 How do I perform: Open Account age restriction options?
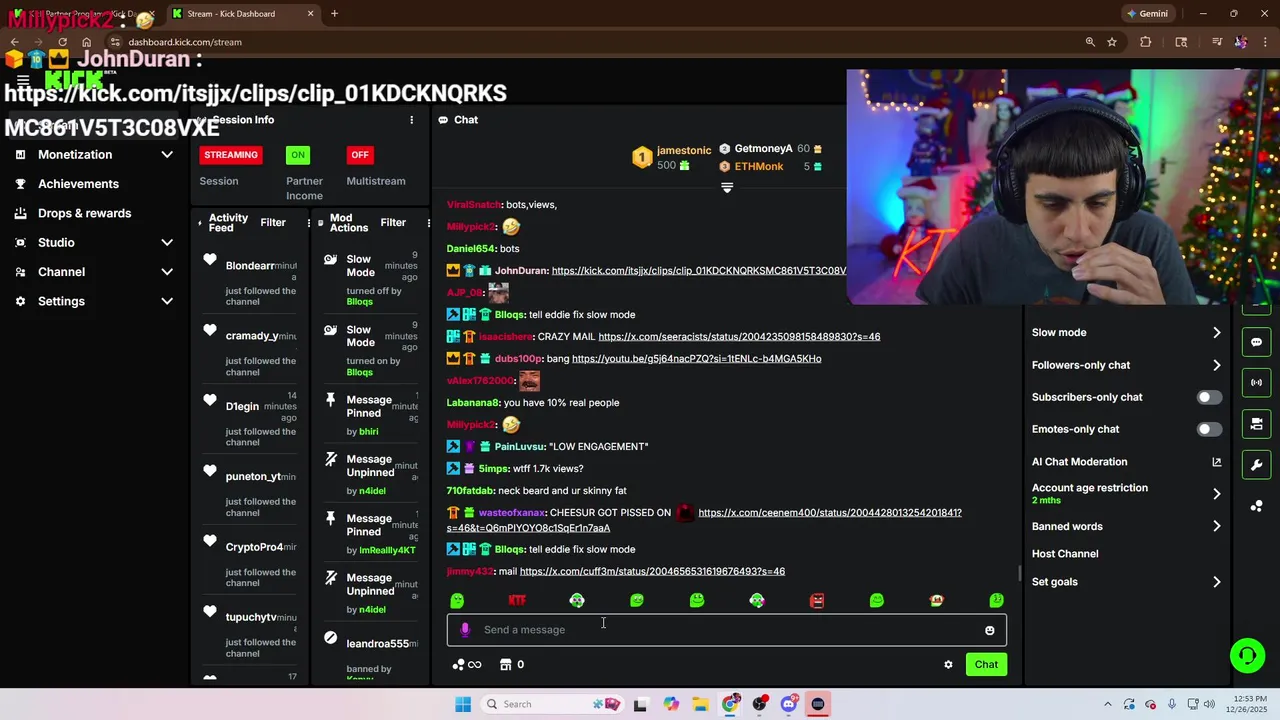click(x=1126, y=494)
